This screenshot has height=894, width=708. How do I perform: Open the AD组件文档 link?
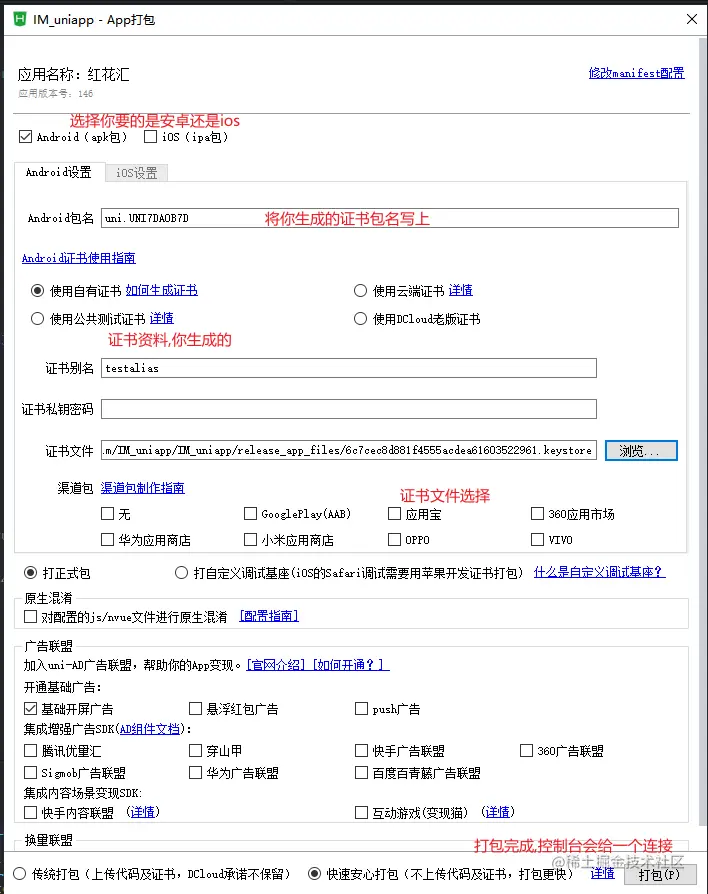pos(150,729)
